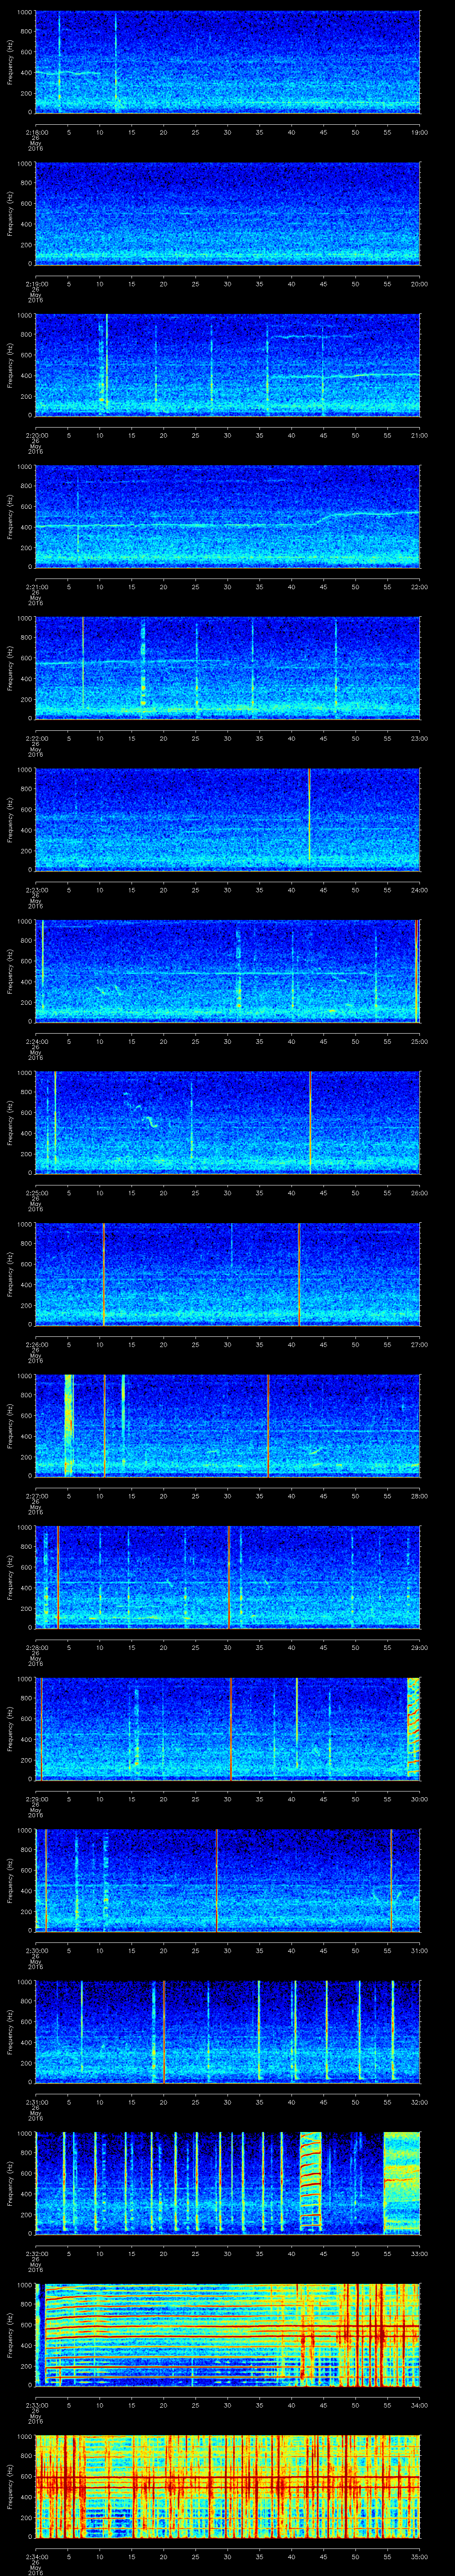Click the 23:00 end time label
This screenshot has height=2576, width=455.
420,738
